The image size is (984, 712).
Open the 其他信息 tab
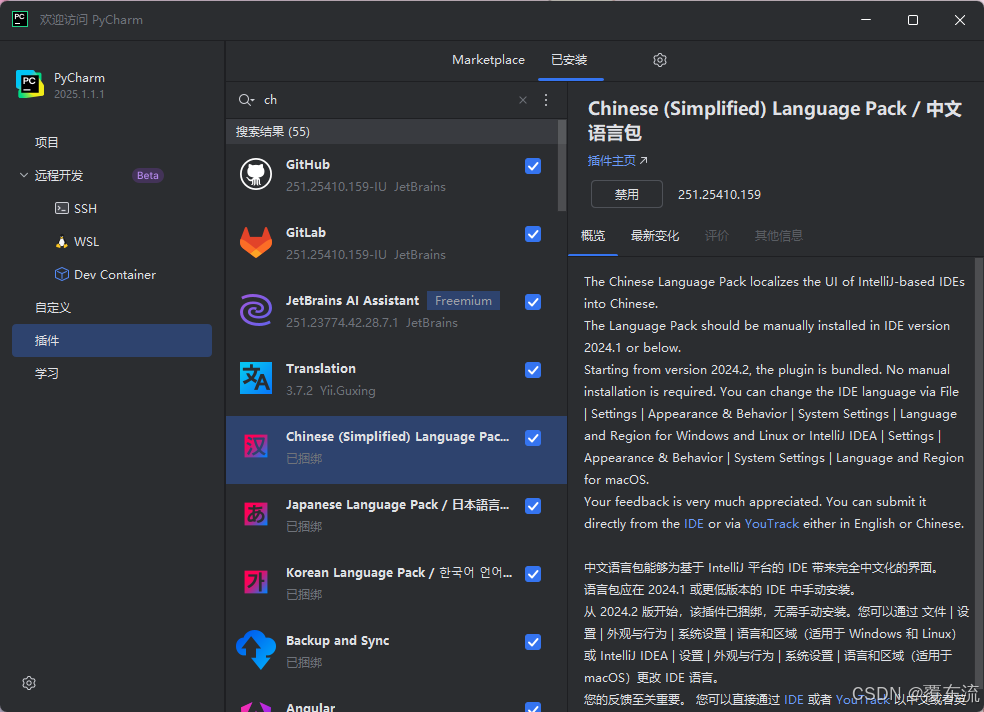pos(778,235)
